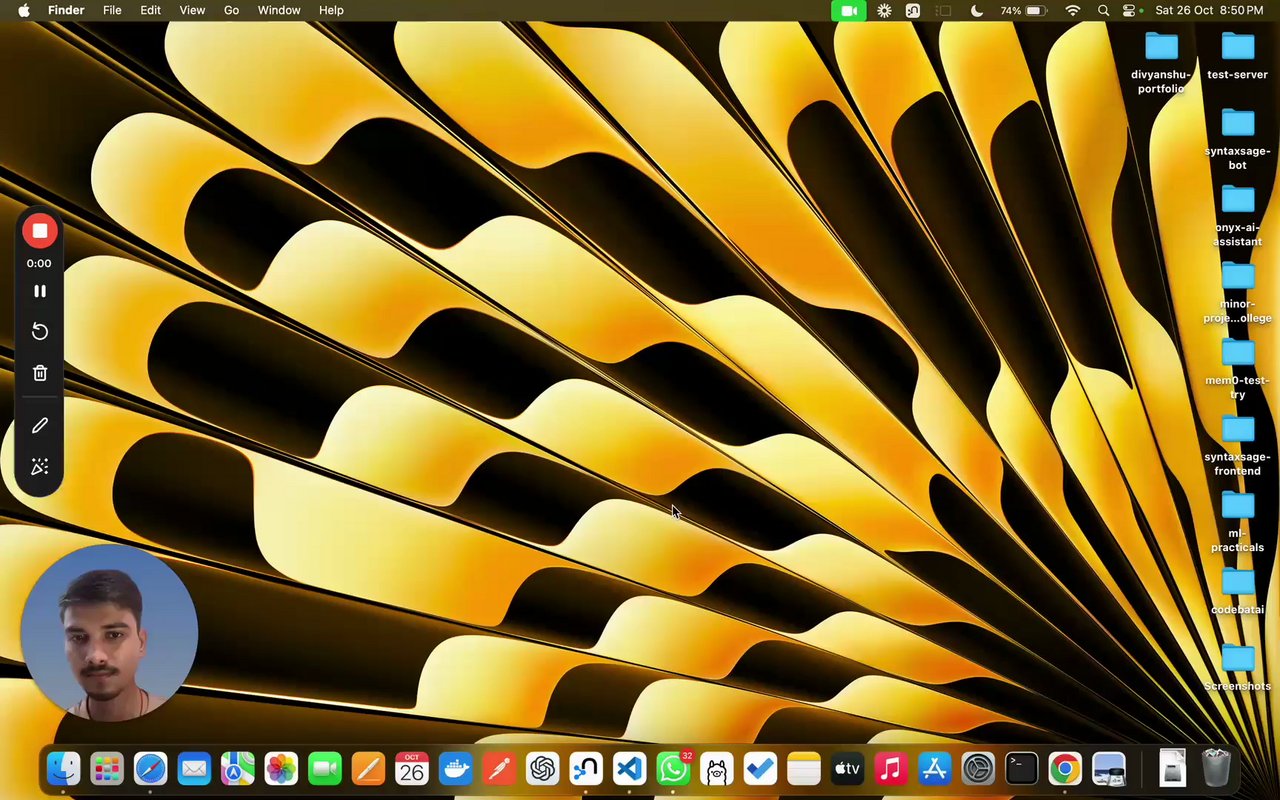Image resolution: width=1280 pixels, height=800 pixels.
Task: Launch Safari from the Dock
Action: tap(150, 768)
